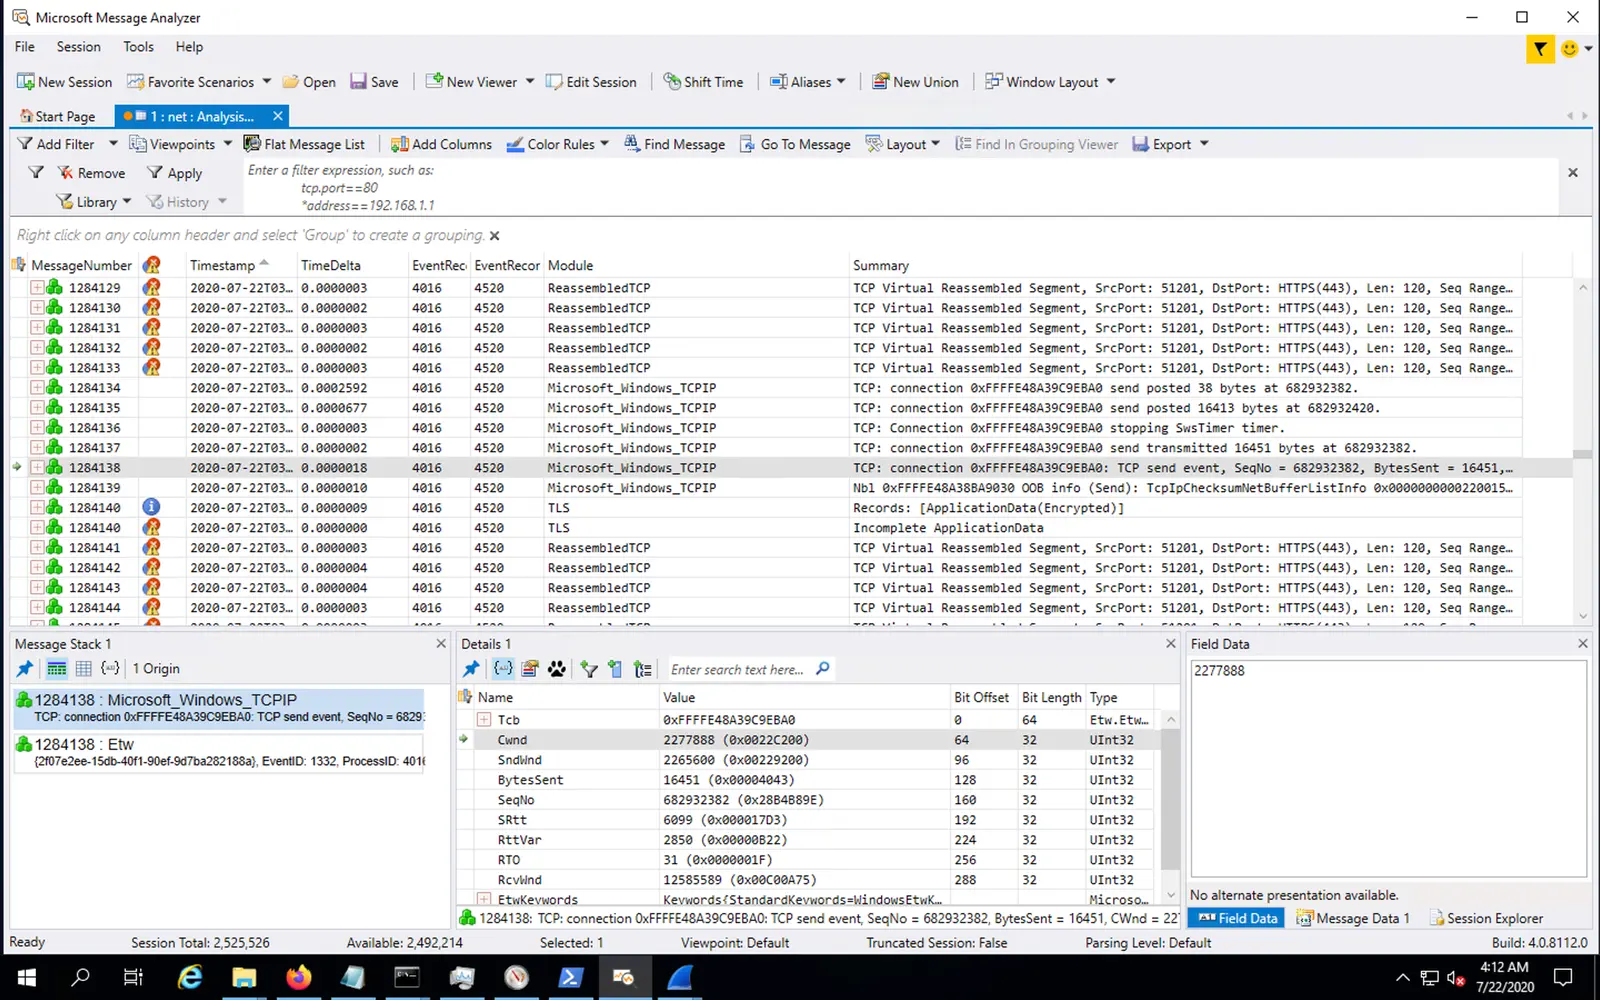Click Add Filter button
The image size is (1600, 1000).
56,144
